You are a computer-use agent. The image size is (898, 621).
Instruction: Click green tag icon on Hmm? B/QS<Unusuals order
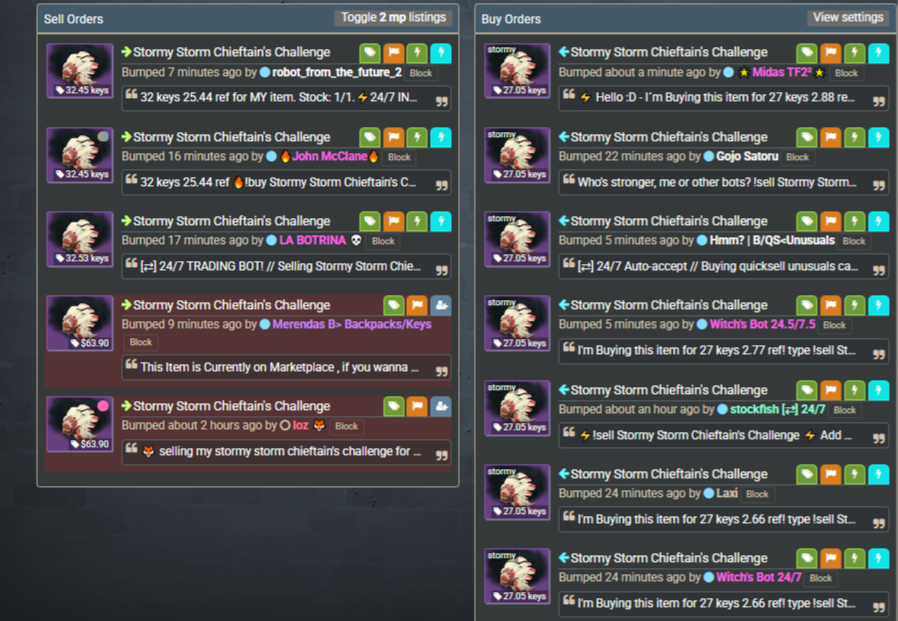coord(807,222)
